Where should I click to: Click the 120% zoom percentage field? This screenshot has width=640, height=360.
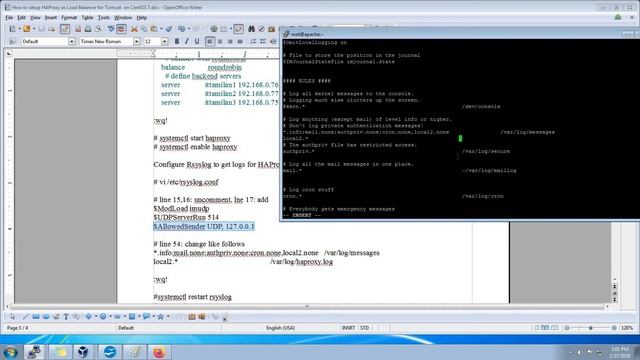(627, 328)
